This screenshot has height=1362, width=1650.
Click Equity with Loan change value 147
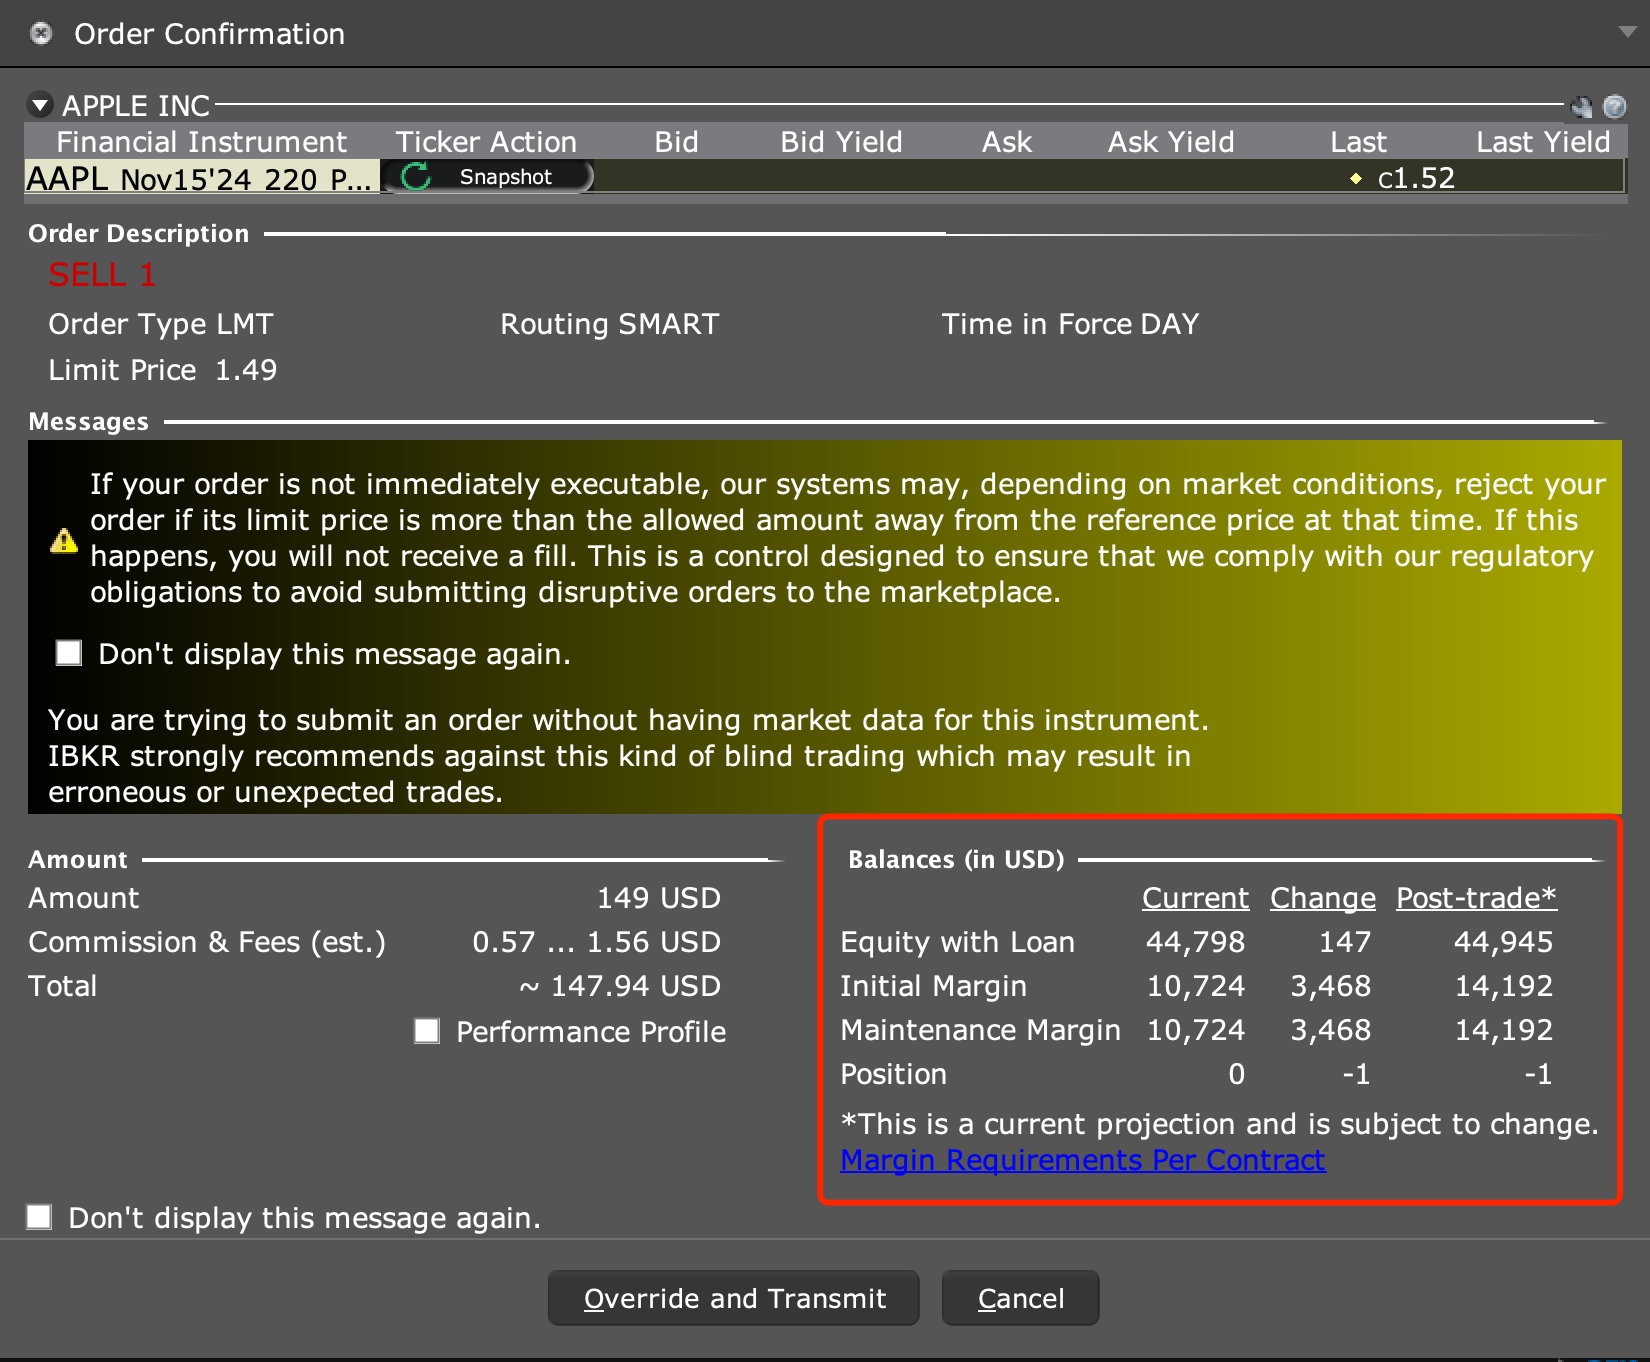1344,942
